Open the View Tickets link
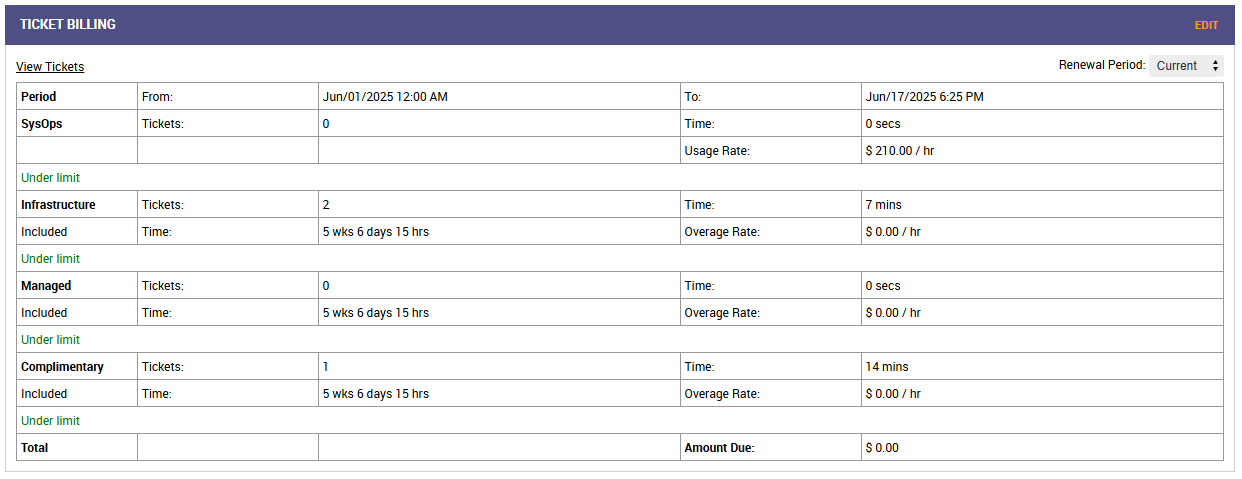Image resolution: width=1242 pixels, height=479 pixels. coord(50,67)
